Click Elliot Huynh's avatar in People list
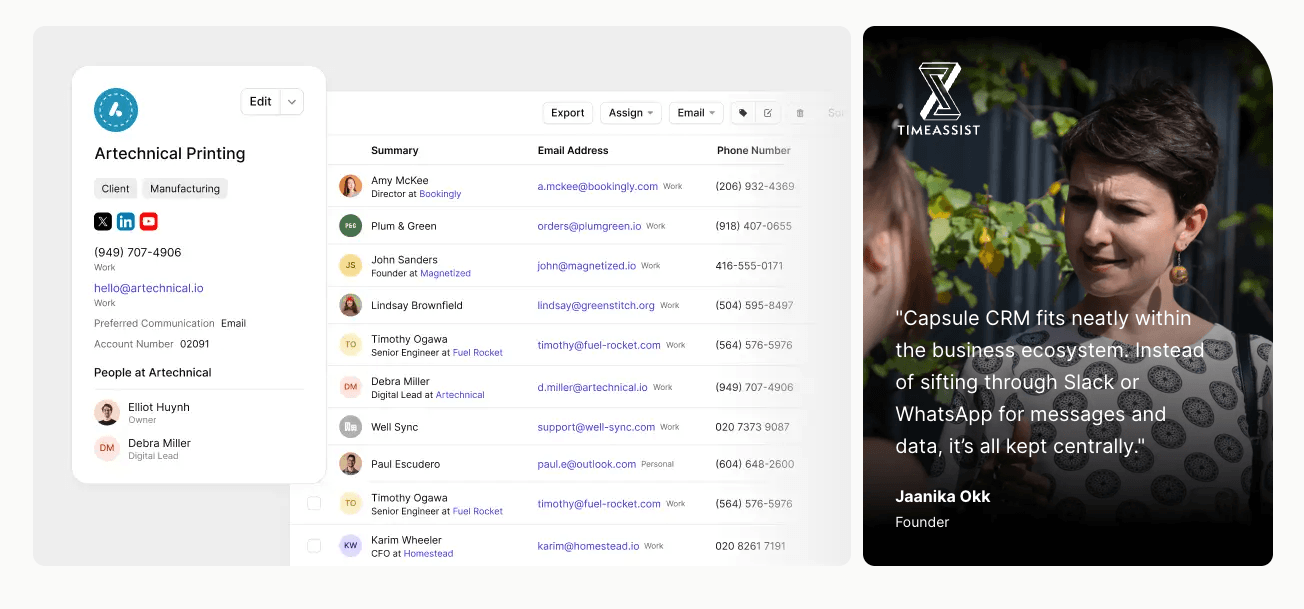The width and height of the screenshot is (1304, 609). click(107, 413)
